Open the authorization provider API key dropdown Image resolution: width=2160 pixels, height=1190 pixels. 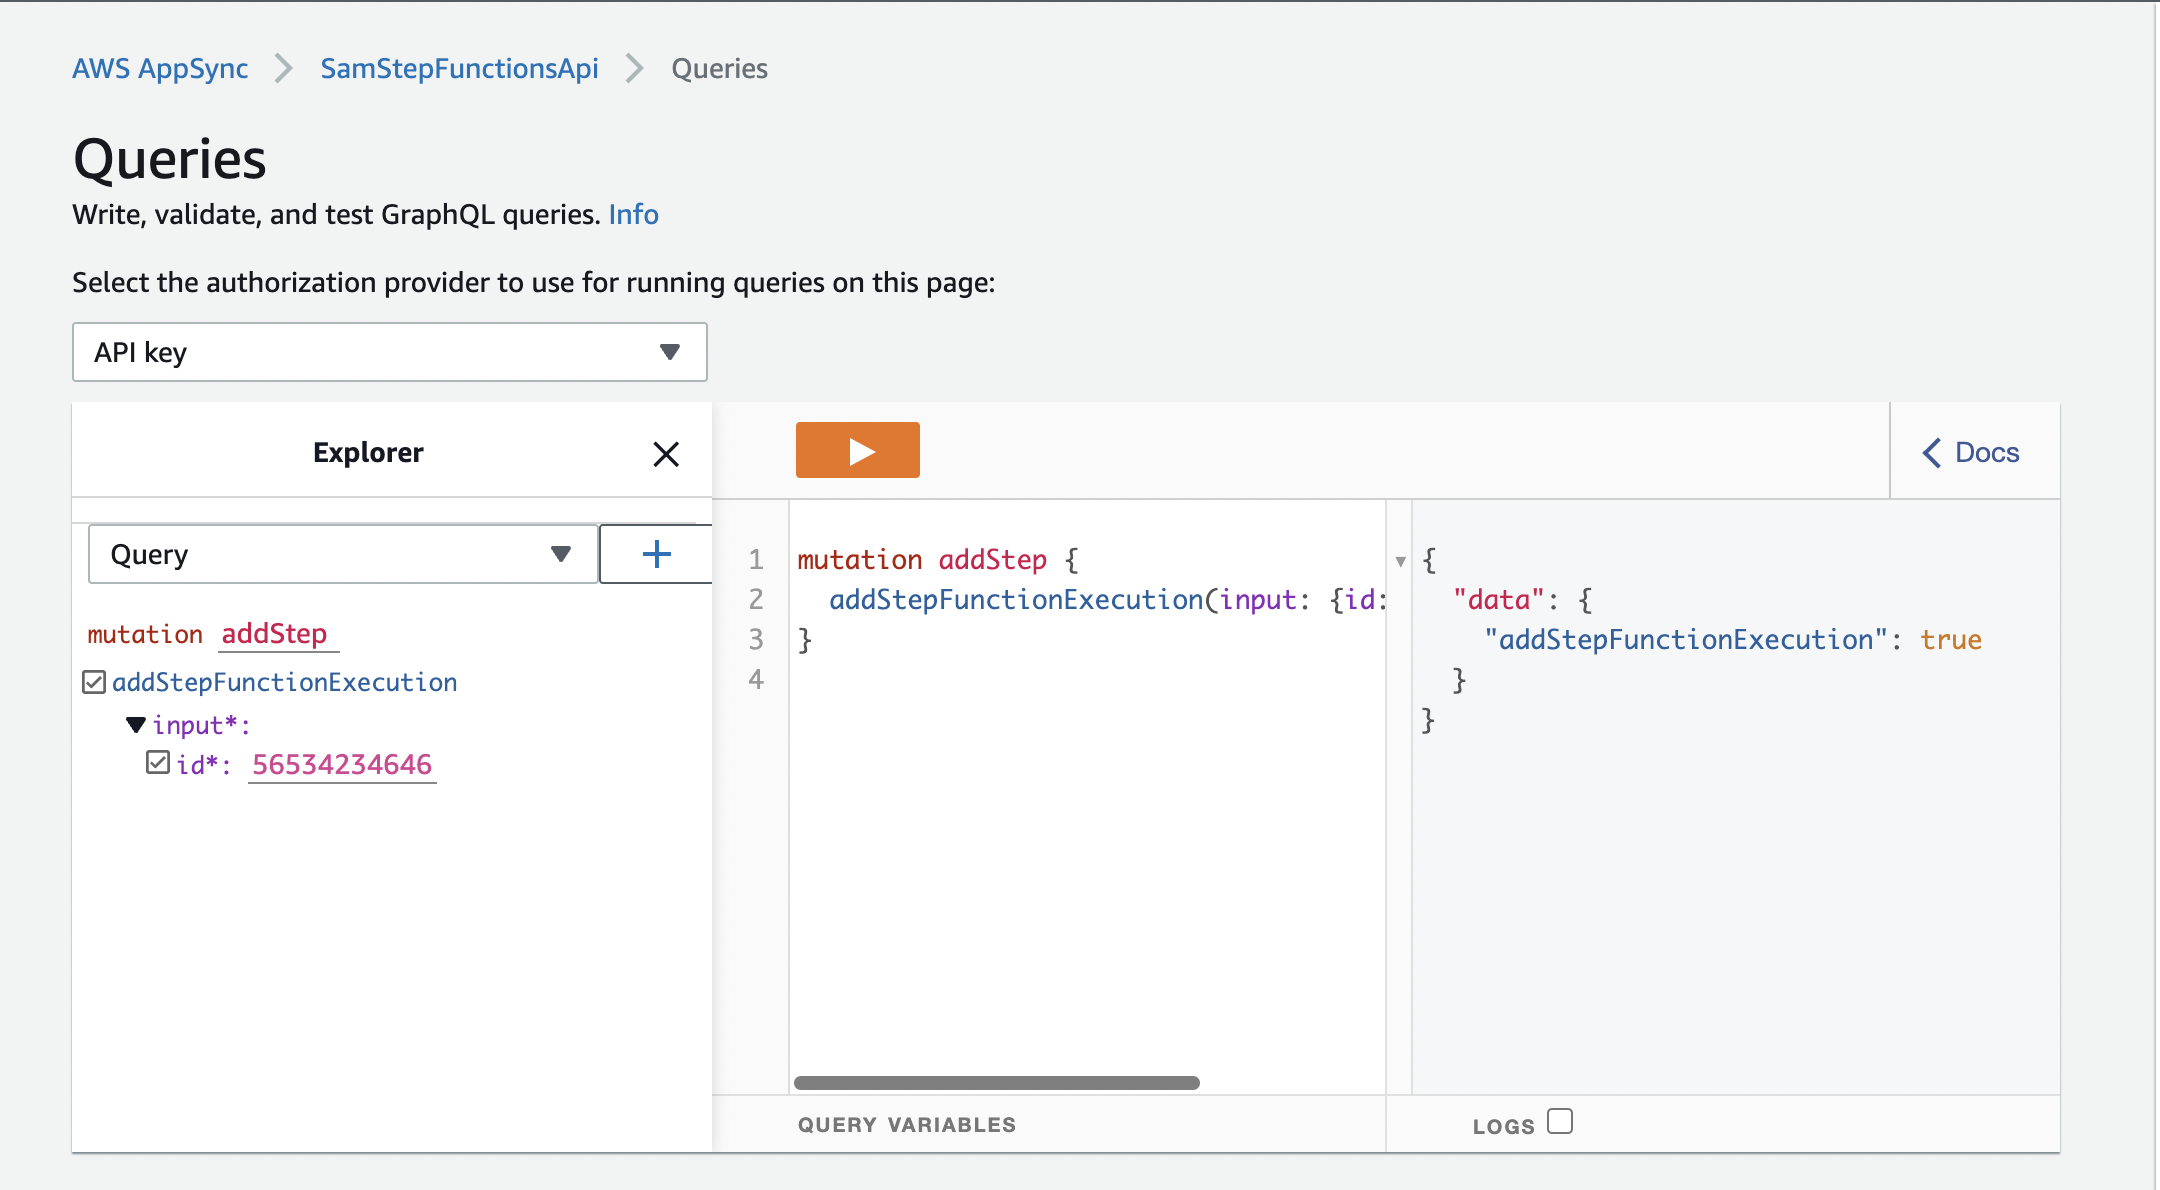point(390,352)
